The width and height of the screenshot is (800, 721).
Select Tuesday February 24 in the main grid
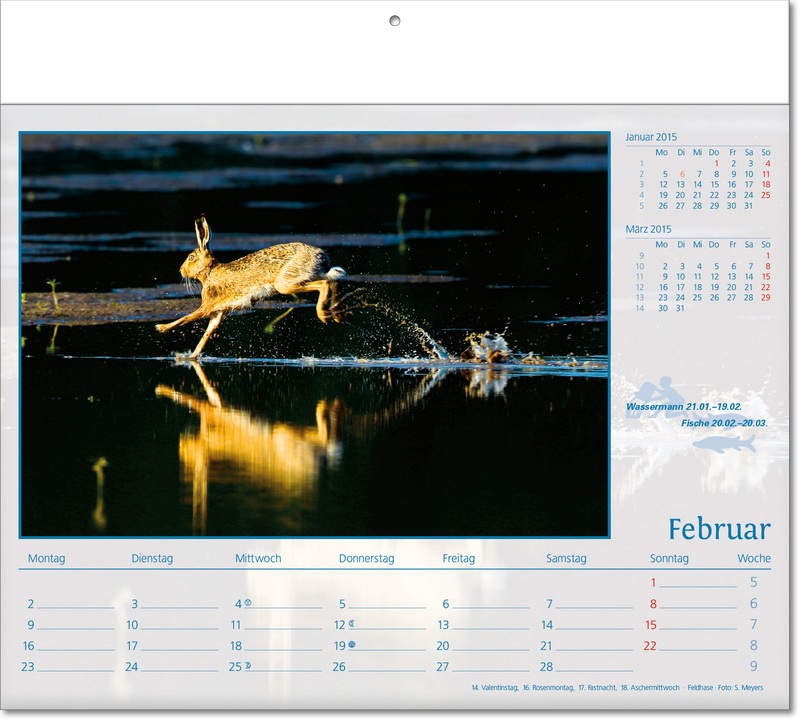(x=132, y=667)
